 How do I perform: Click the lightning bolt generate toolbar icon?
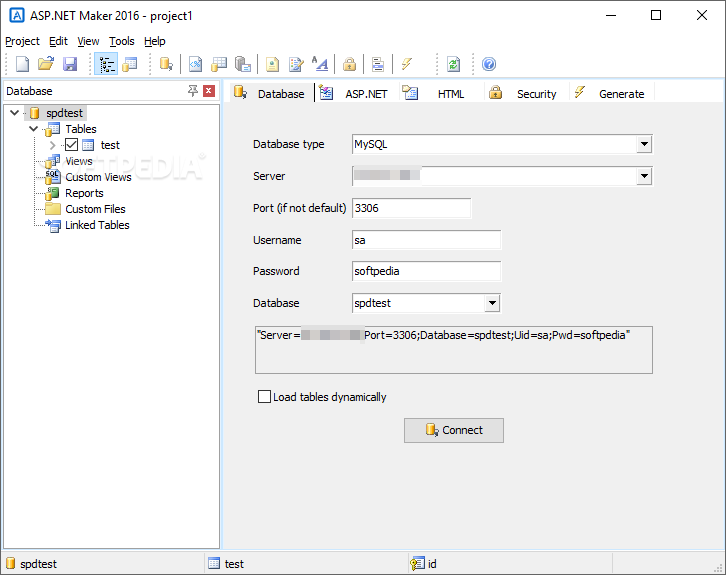point(407,64)
